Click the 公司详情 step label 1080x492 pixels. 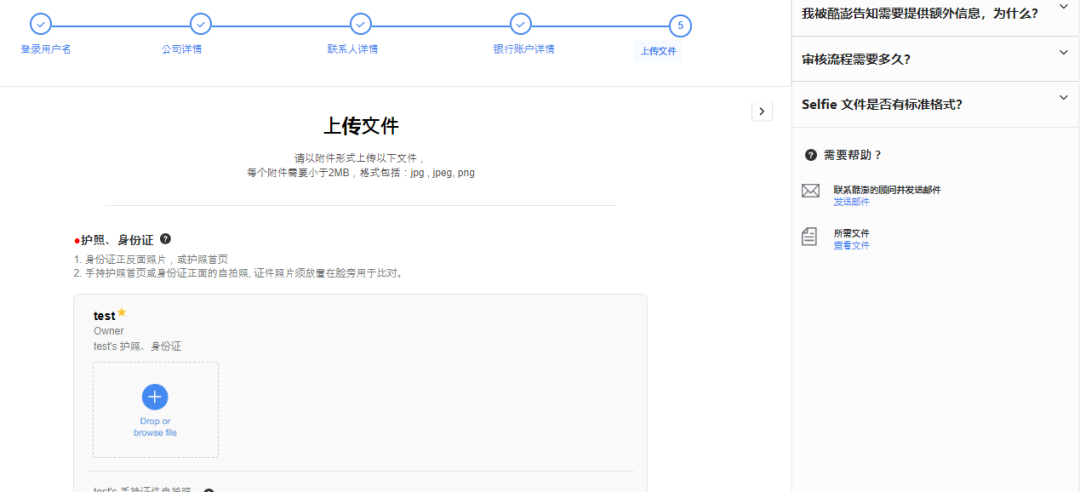pos(181,49)
